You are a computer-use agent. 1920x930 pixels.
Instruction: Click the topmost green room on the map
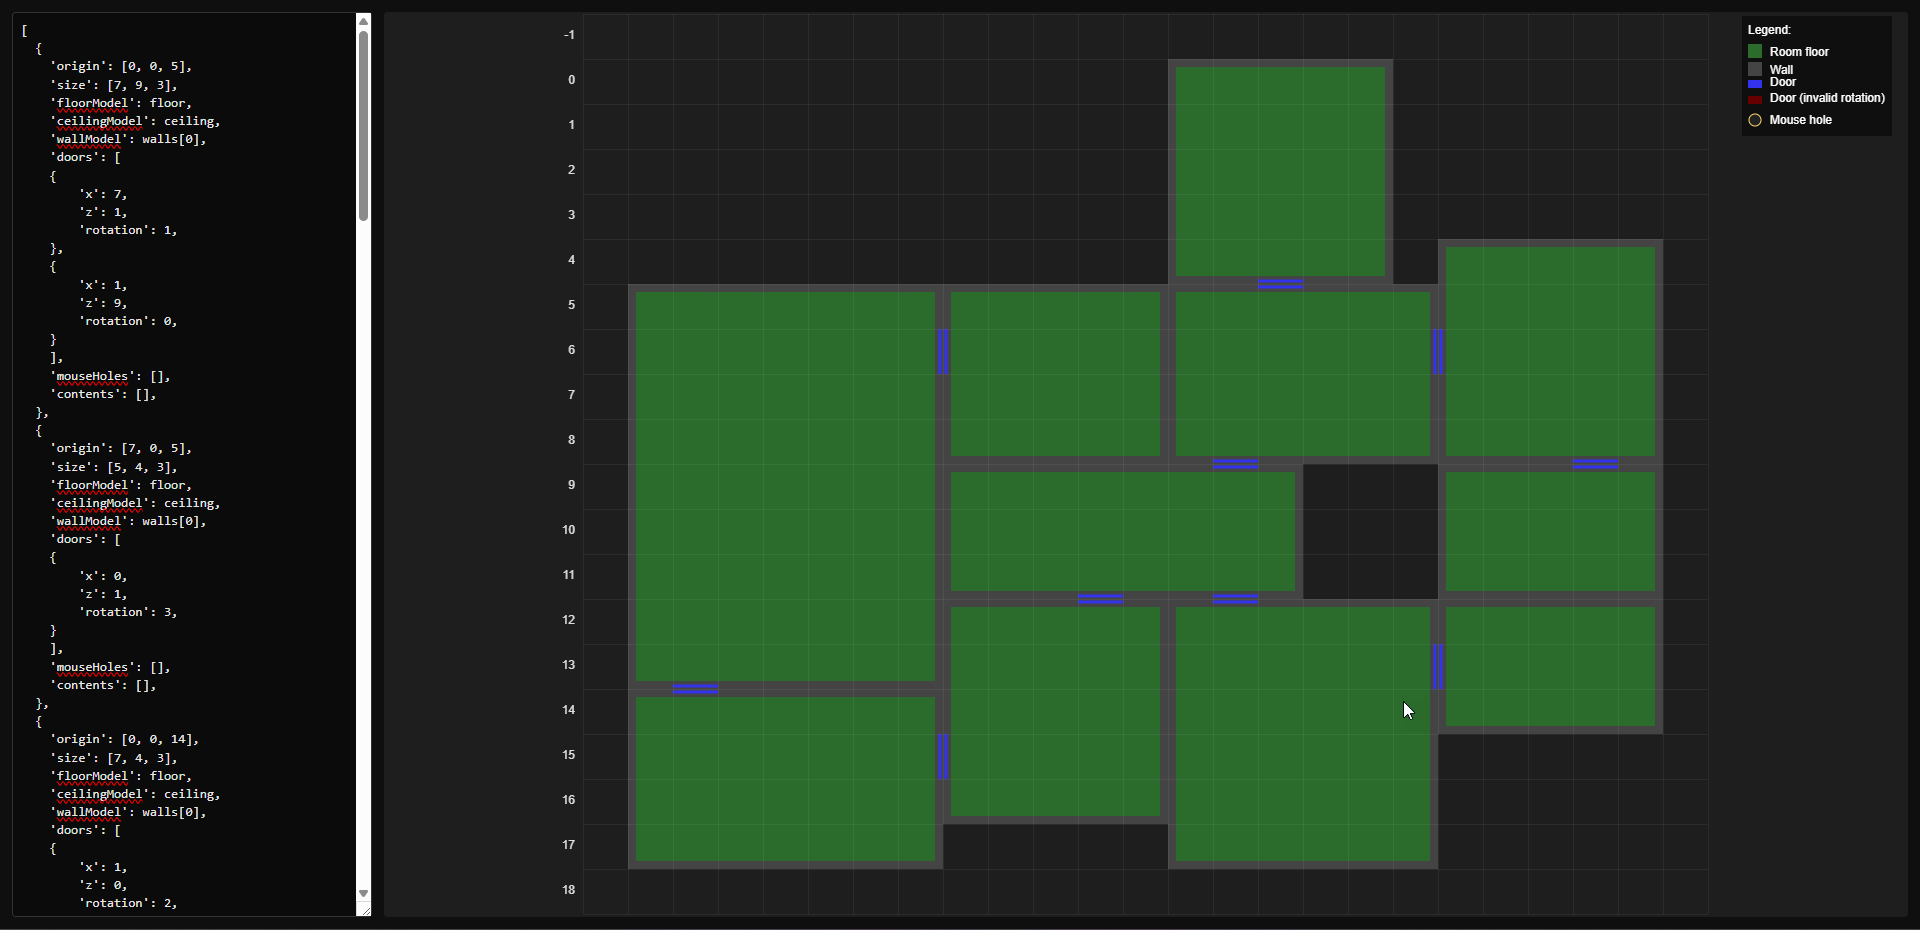1280,171
